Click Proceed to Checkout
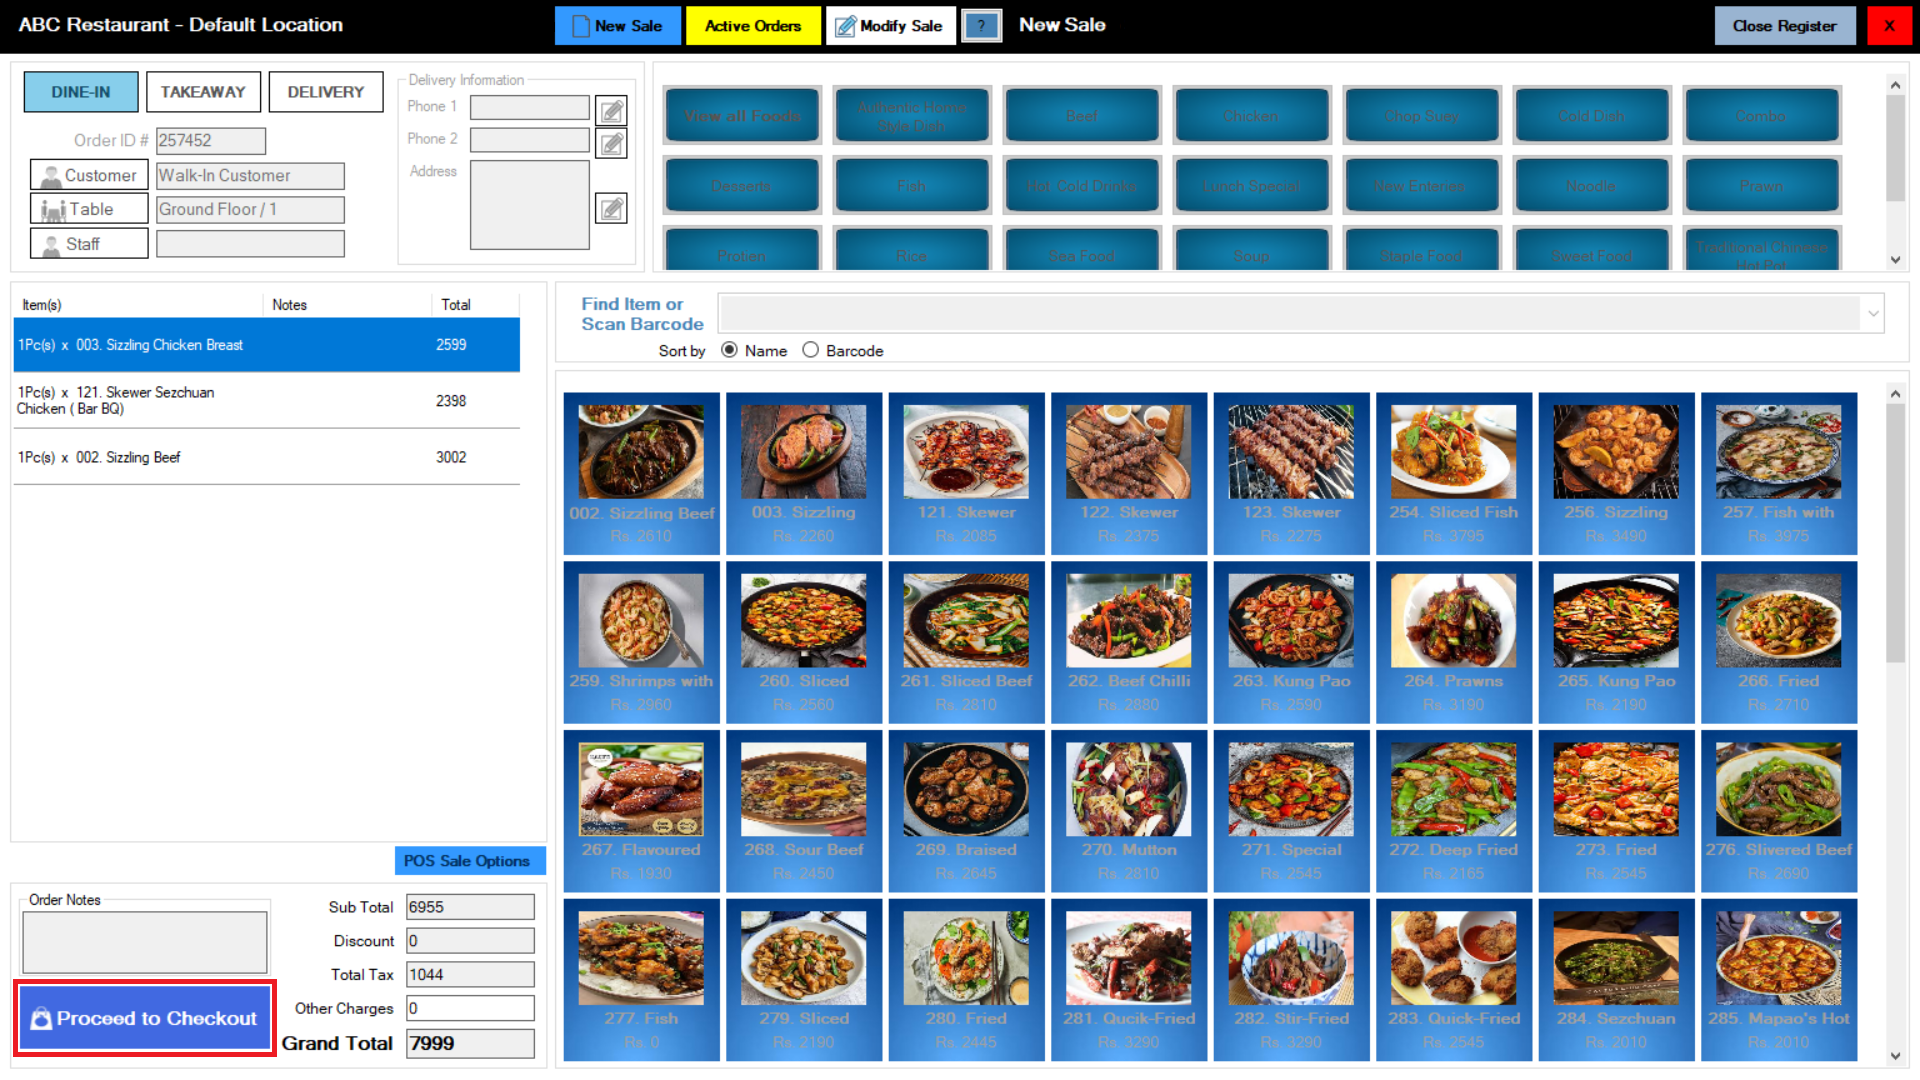The width and height of the screenshot is (1920, 1080). (145, 1018)
